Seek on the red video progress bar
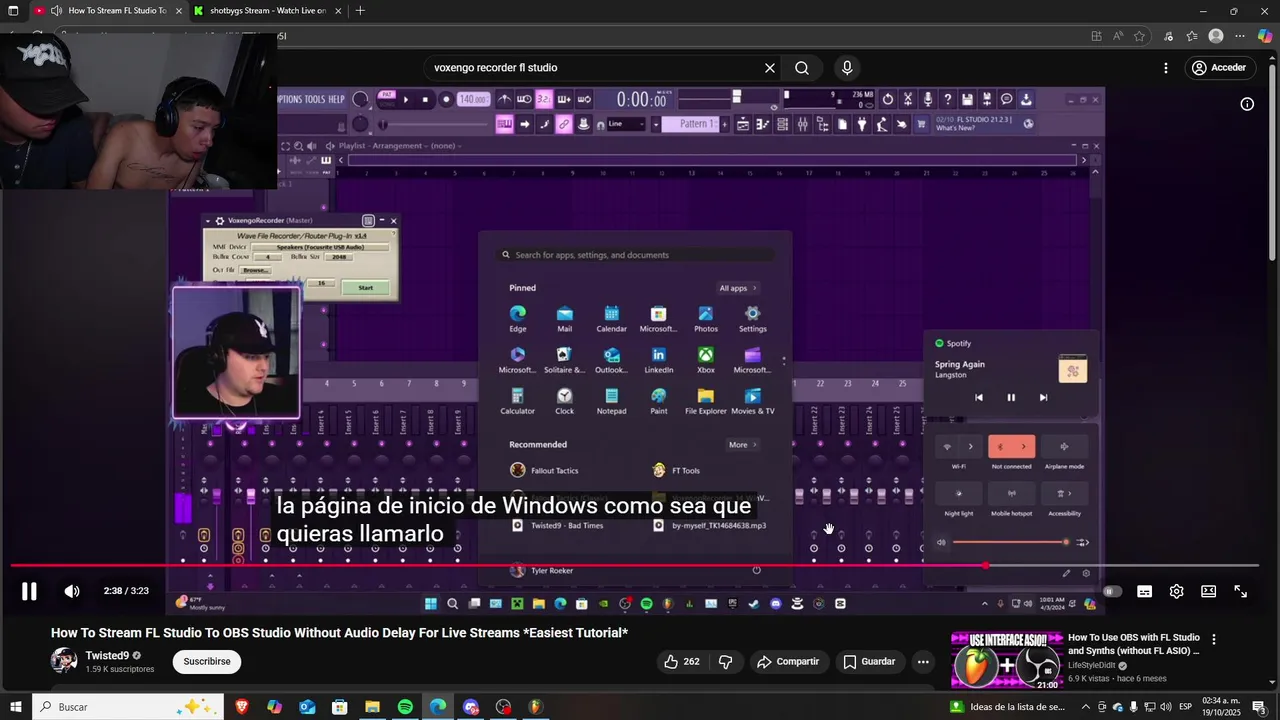 (x=634, y=566)
